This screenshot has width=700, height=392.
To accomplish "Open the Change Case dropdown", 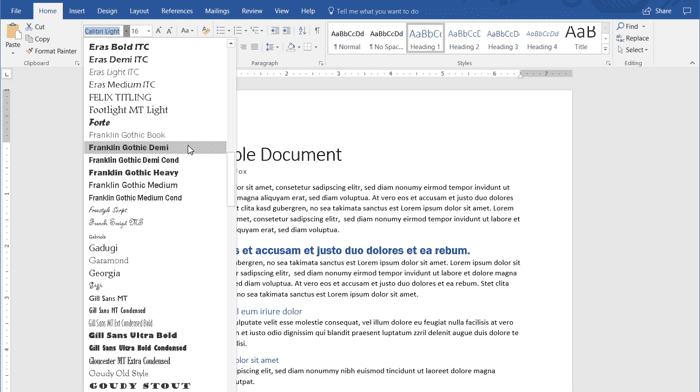I will 187,31.
